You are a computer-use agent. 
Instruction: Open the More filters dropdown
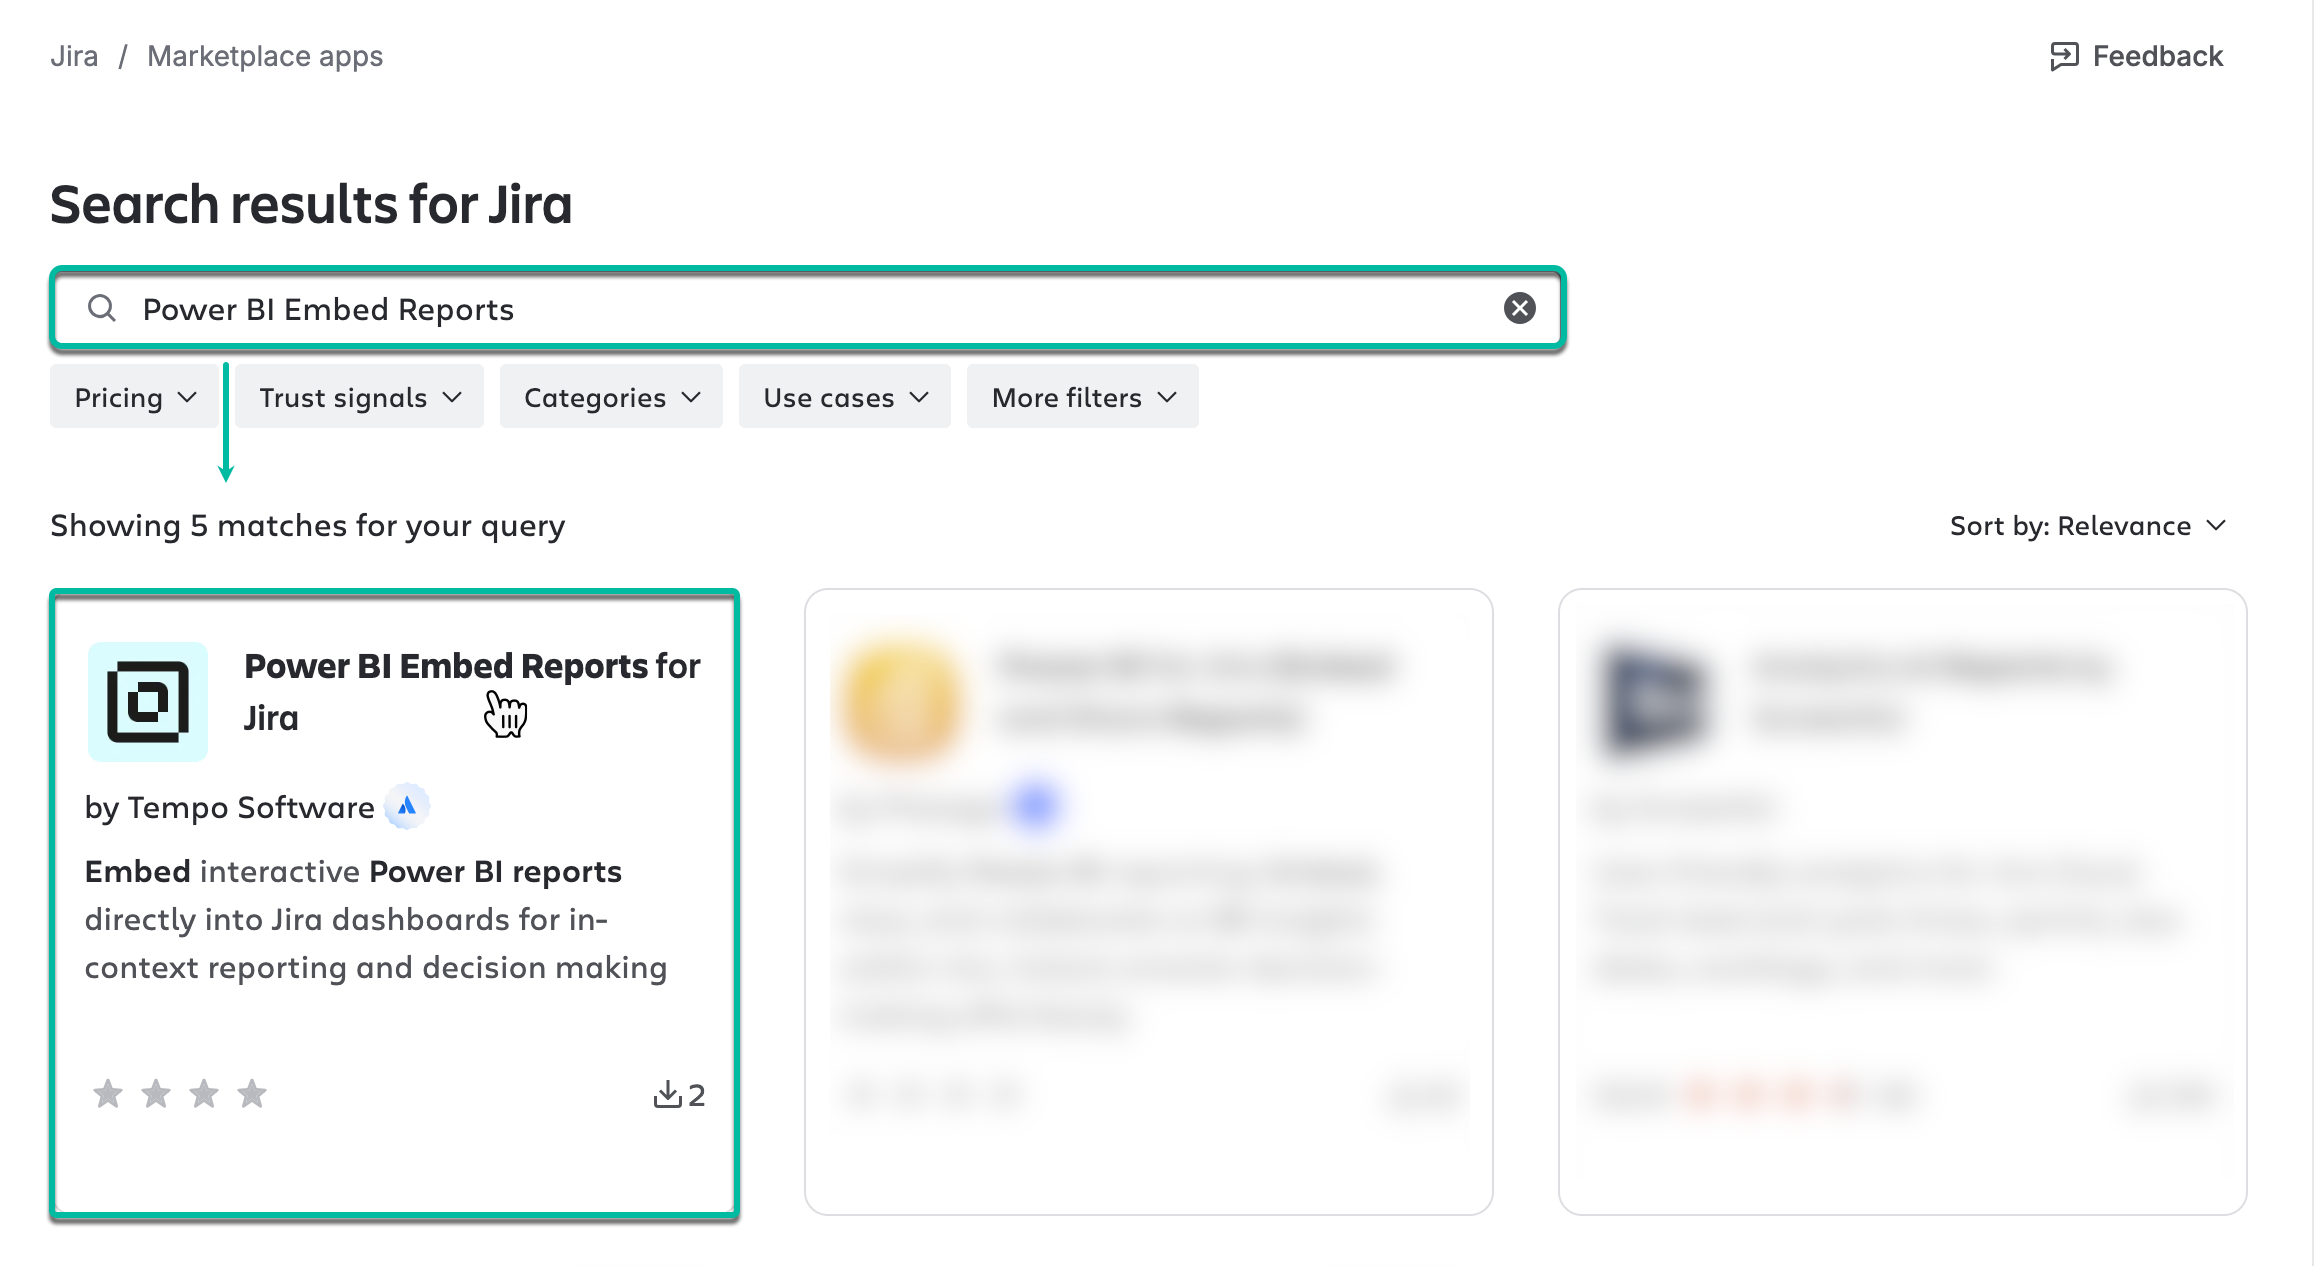(1083, 397)
